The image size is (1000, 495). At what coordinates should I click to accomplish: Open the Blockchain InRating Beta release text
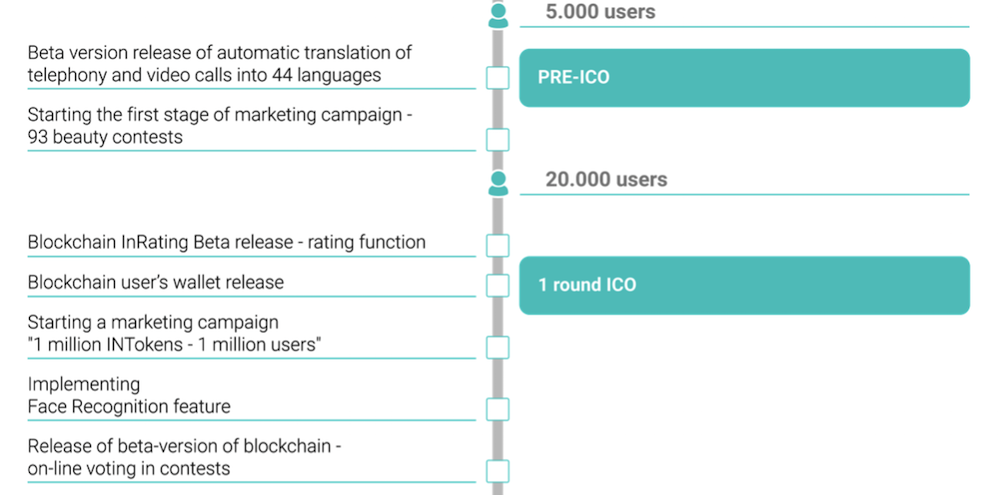[x=226, y=242]
